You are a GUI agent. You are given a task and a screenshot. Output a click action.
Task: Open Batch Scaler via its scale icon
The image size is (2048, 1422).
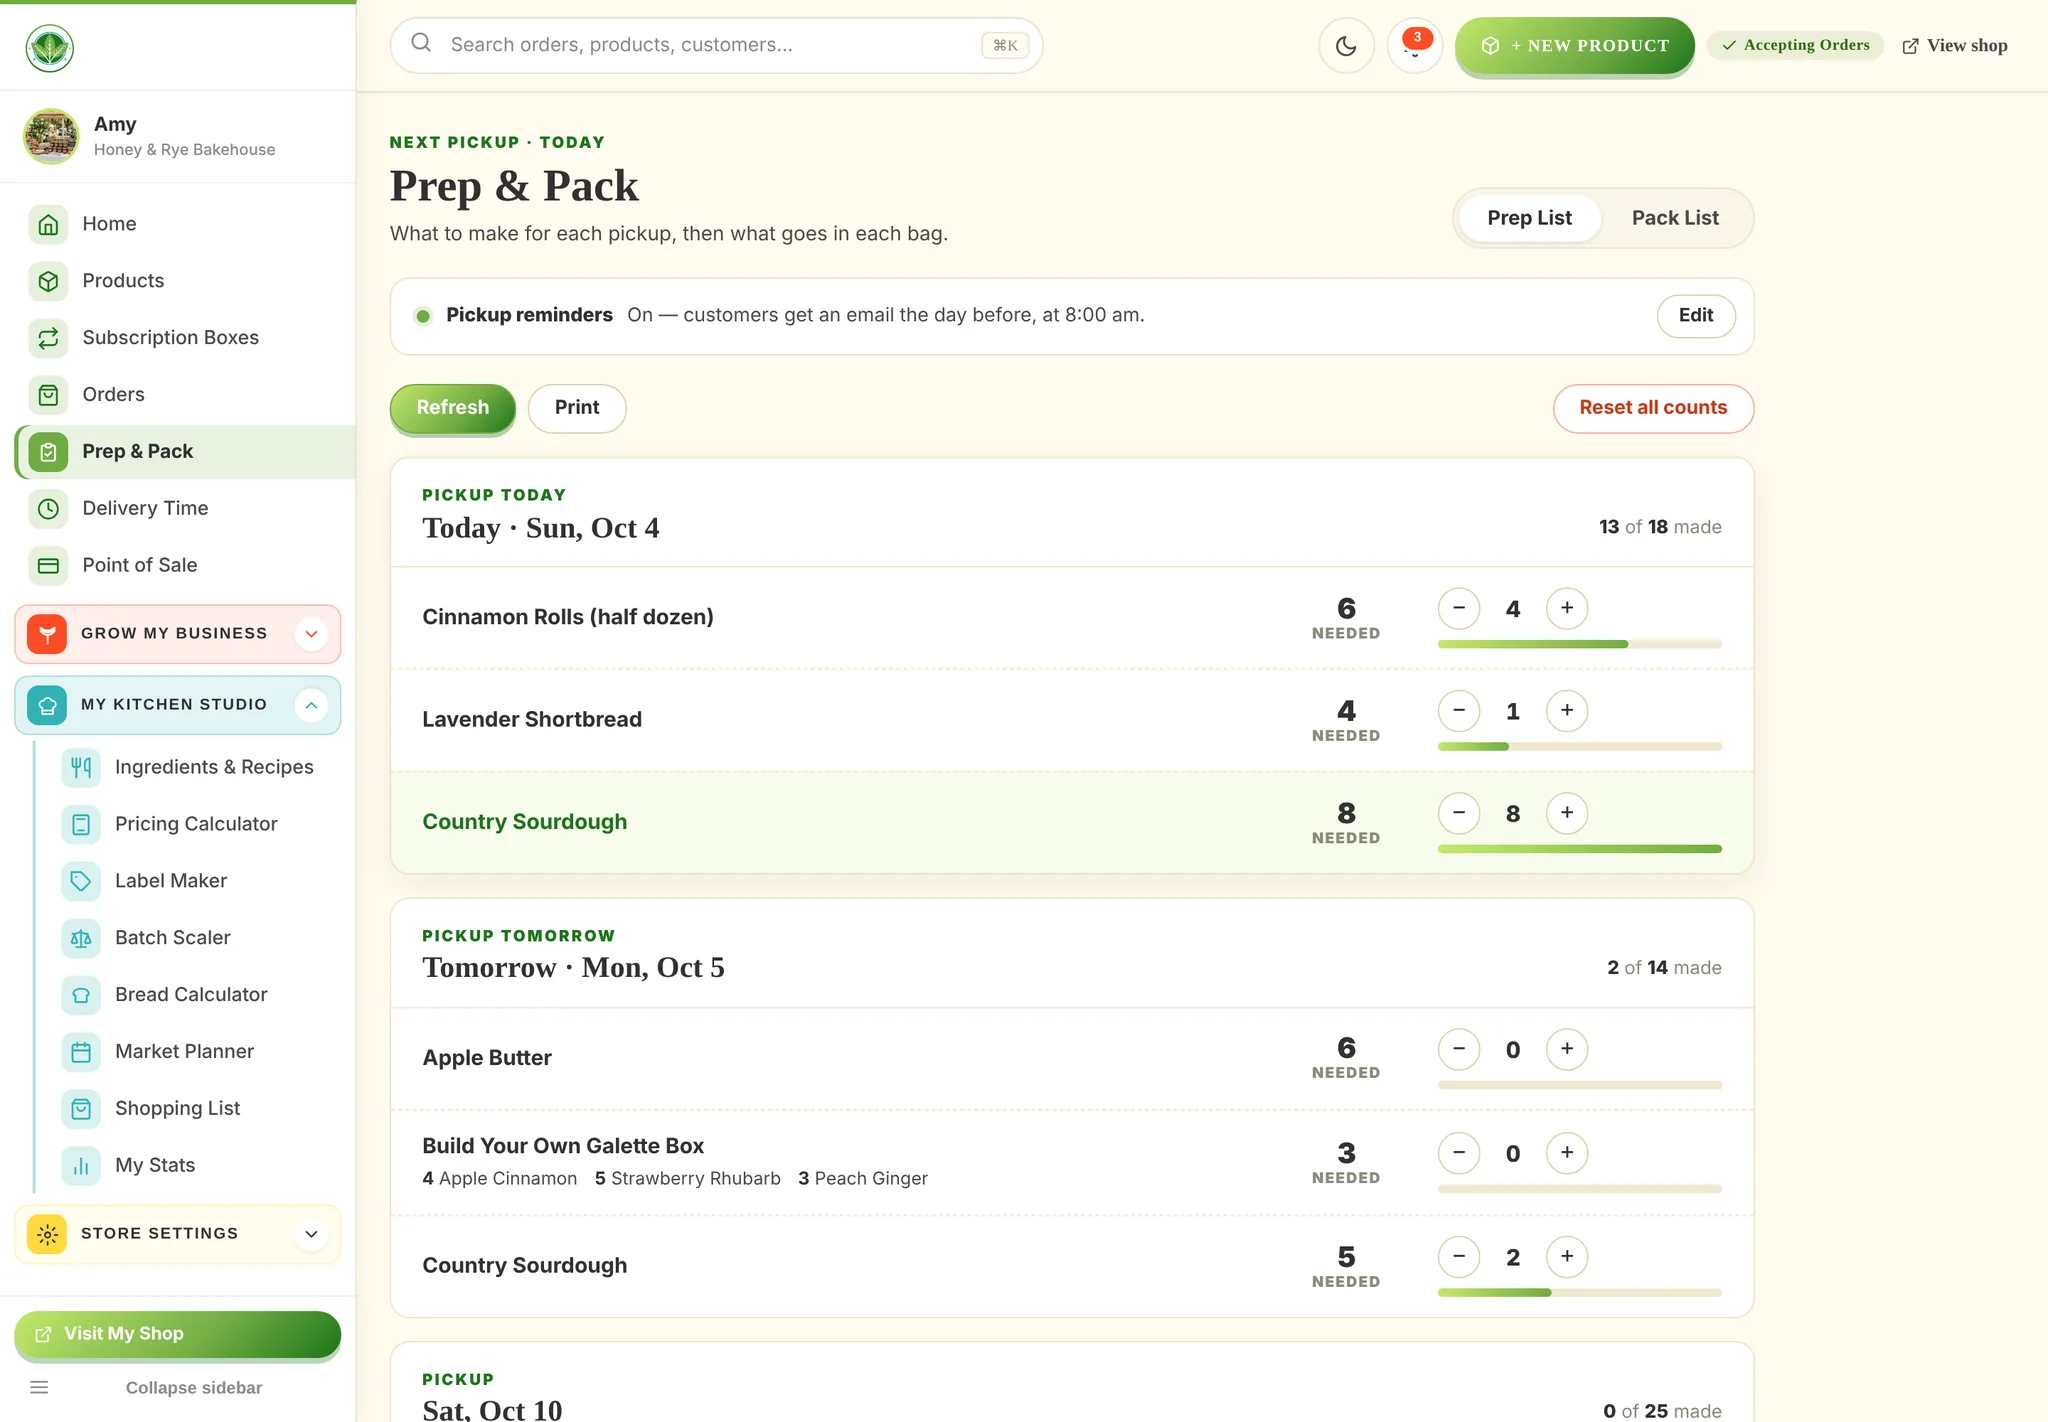[x=81, y=938]
